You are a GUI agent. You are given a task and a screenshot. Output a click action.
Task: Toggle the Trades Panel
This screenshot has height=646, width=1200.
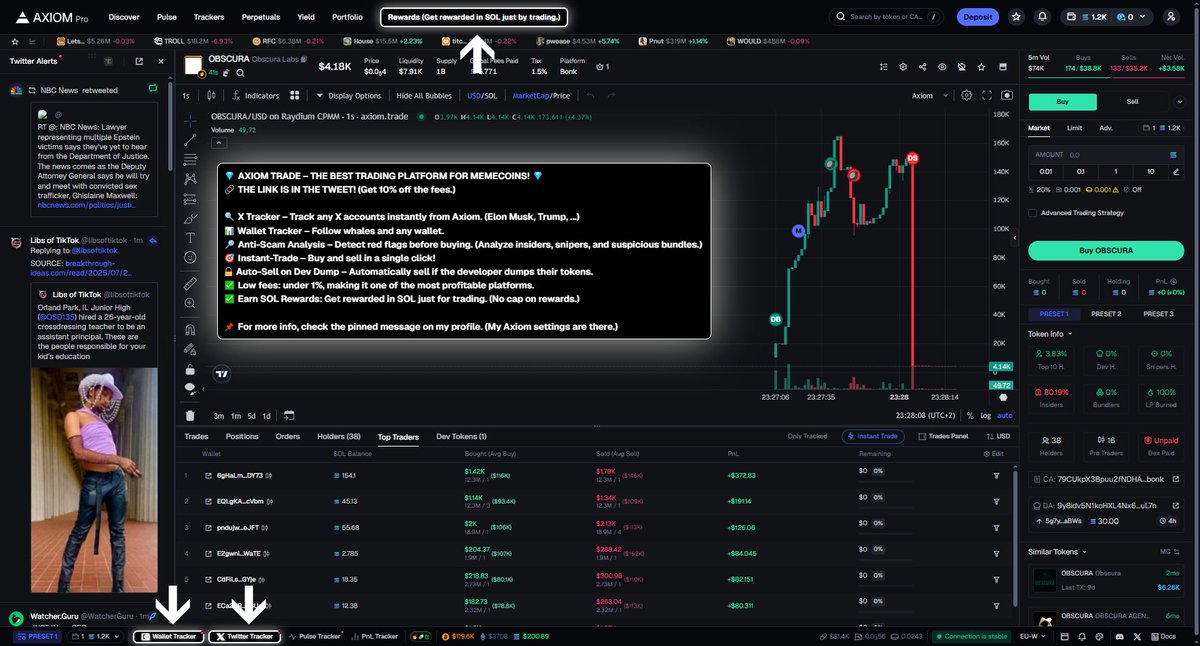(x=942, y=436)
